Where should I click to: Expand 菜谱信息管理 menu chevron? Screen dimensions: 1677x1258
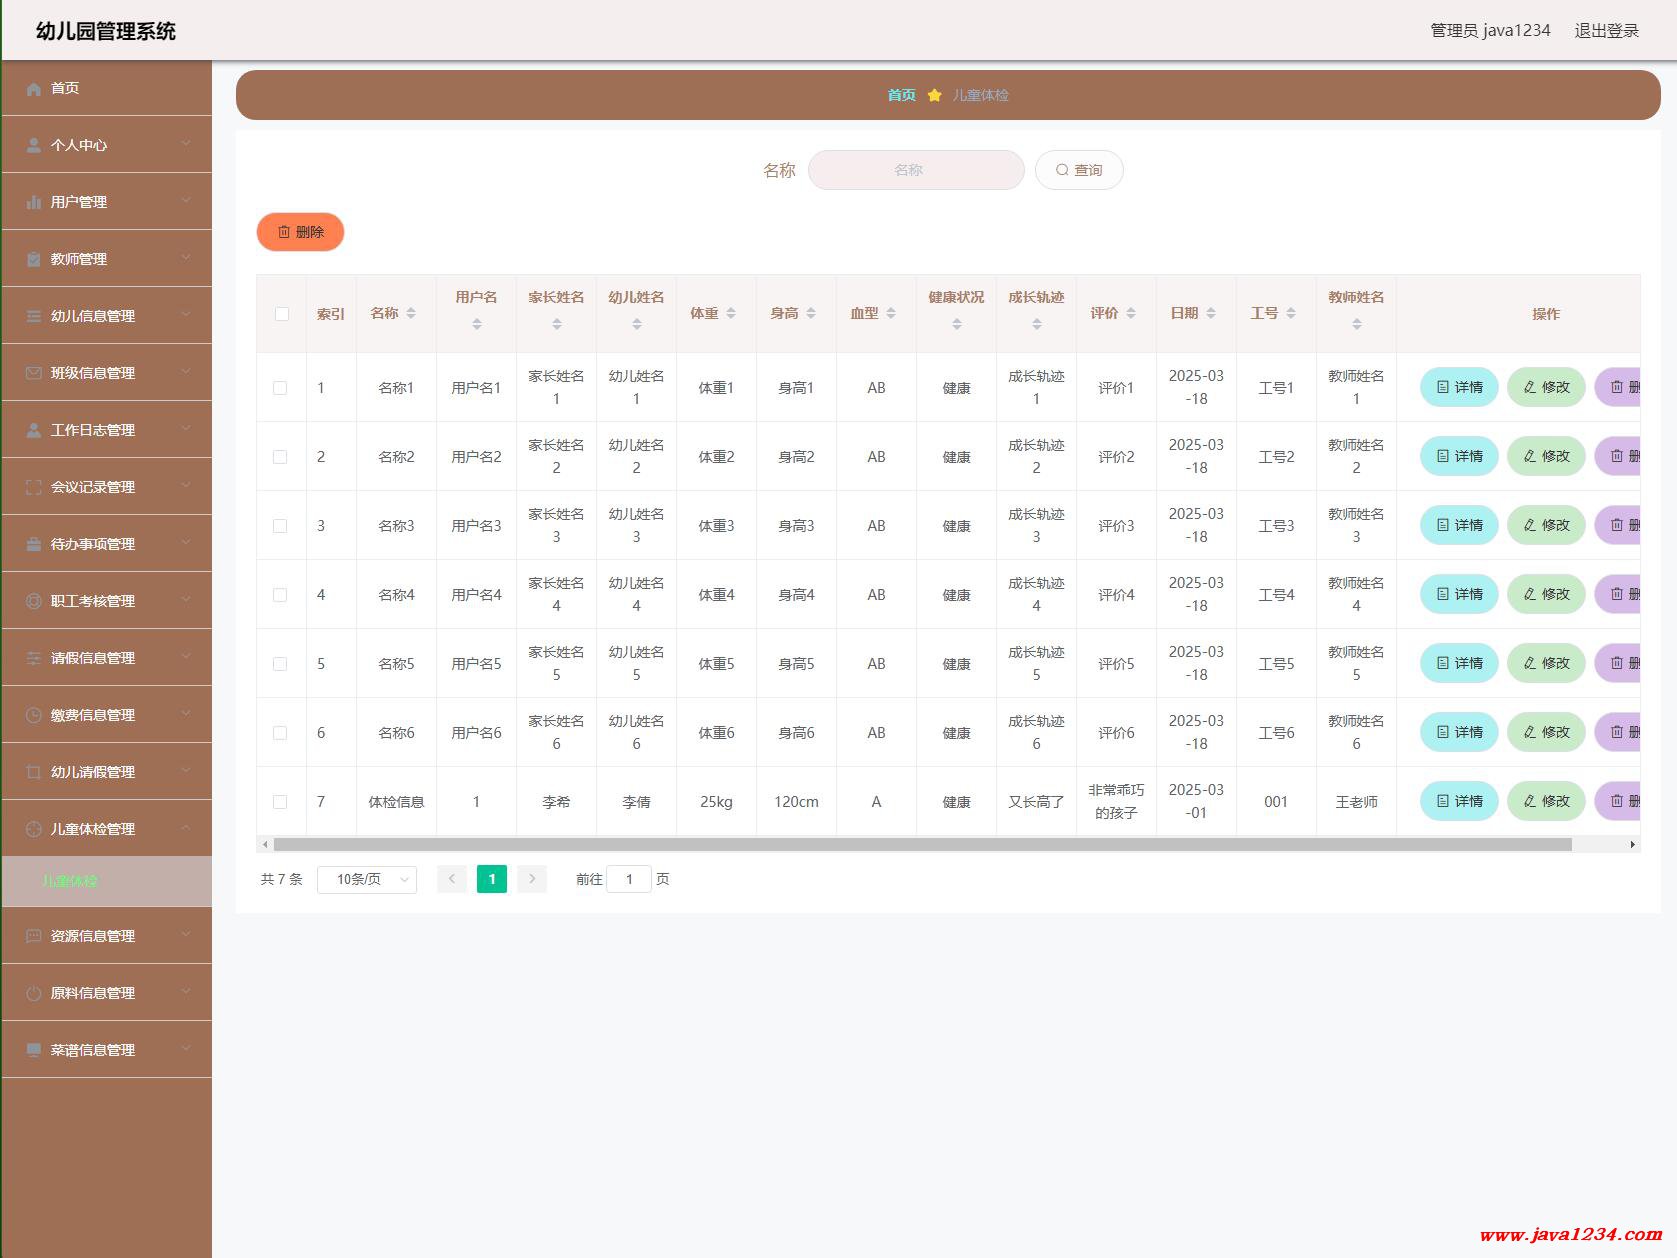(x=186, y=1050)
